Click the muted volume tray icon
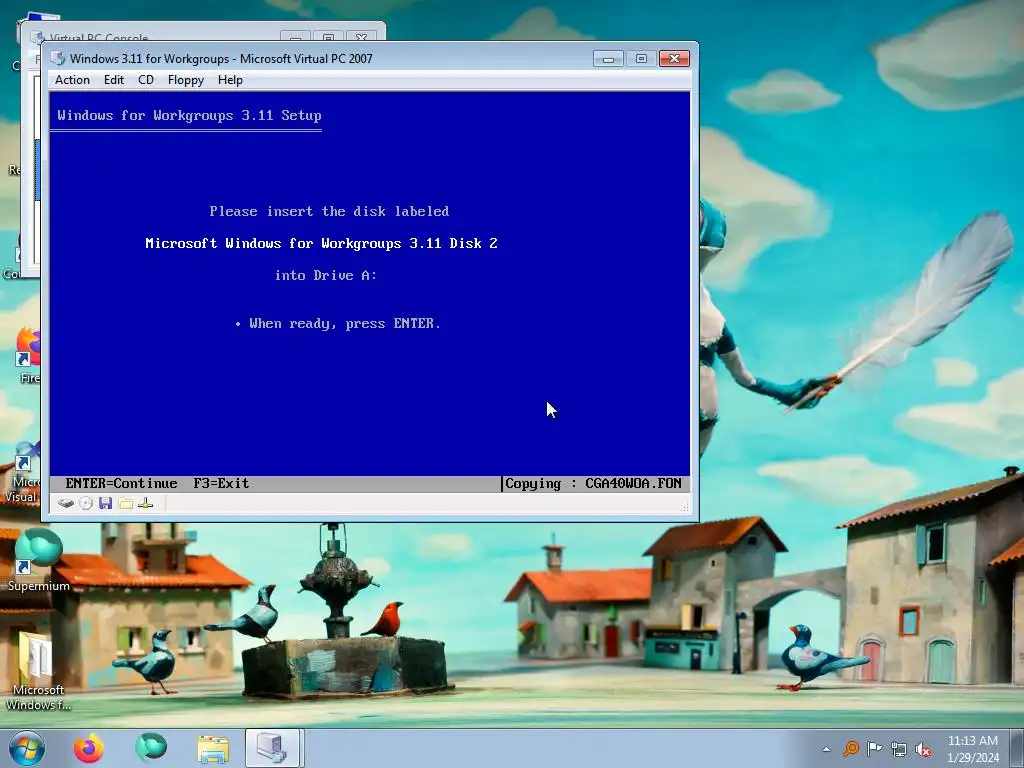 click(x=923, y=749)
